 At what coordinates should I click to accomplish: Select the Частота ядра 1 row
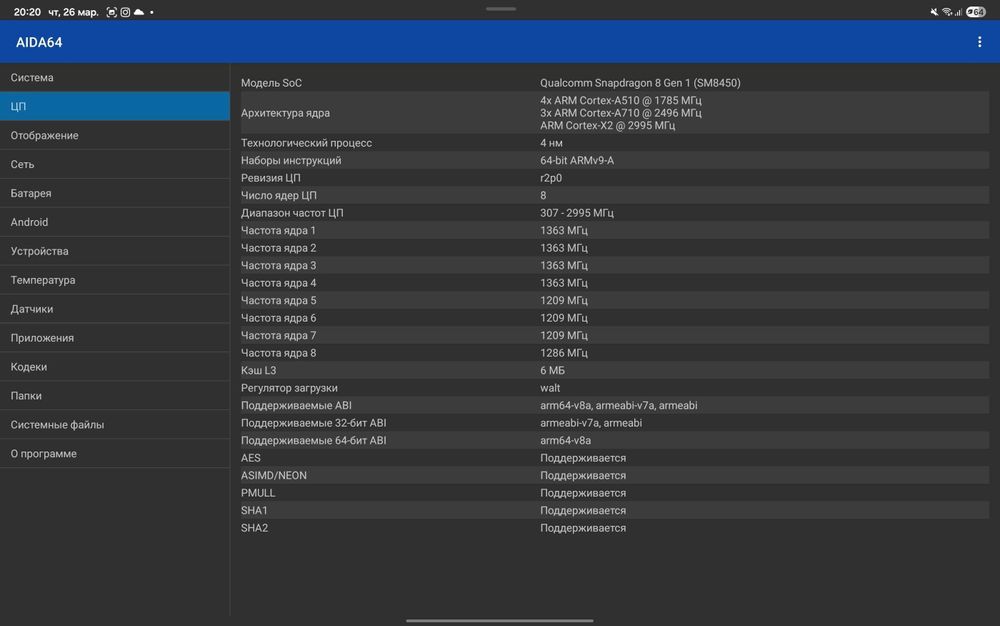tap(615, 230)
